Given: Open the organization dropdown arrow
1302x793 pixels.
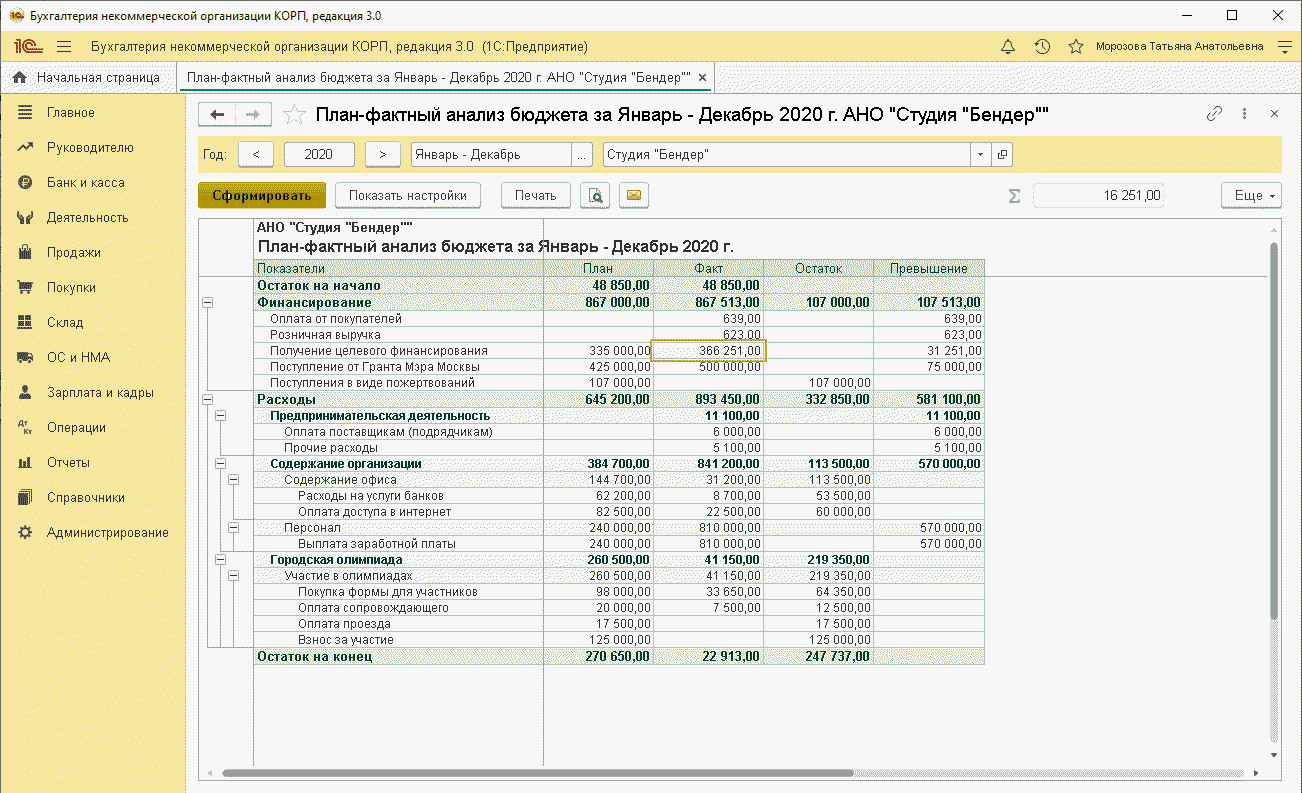Looking at the screenshot, I should coord(980,155).
